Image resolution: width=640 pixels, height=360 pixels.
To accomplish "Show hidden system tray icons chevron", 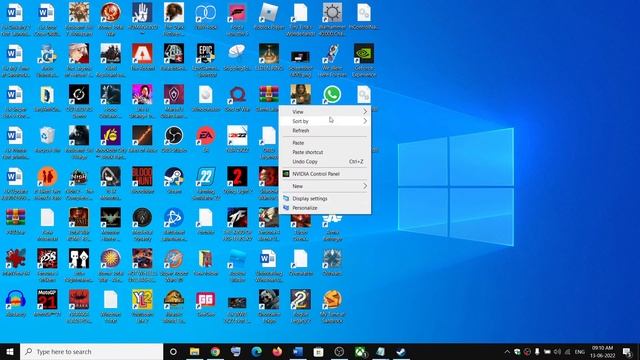I will point(507,351).
